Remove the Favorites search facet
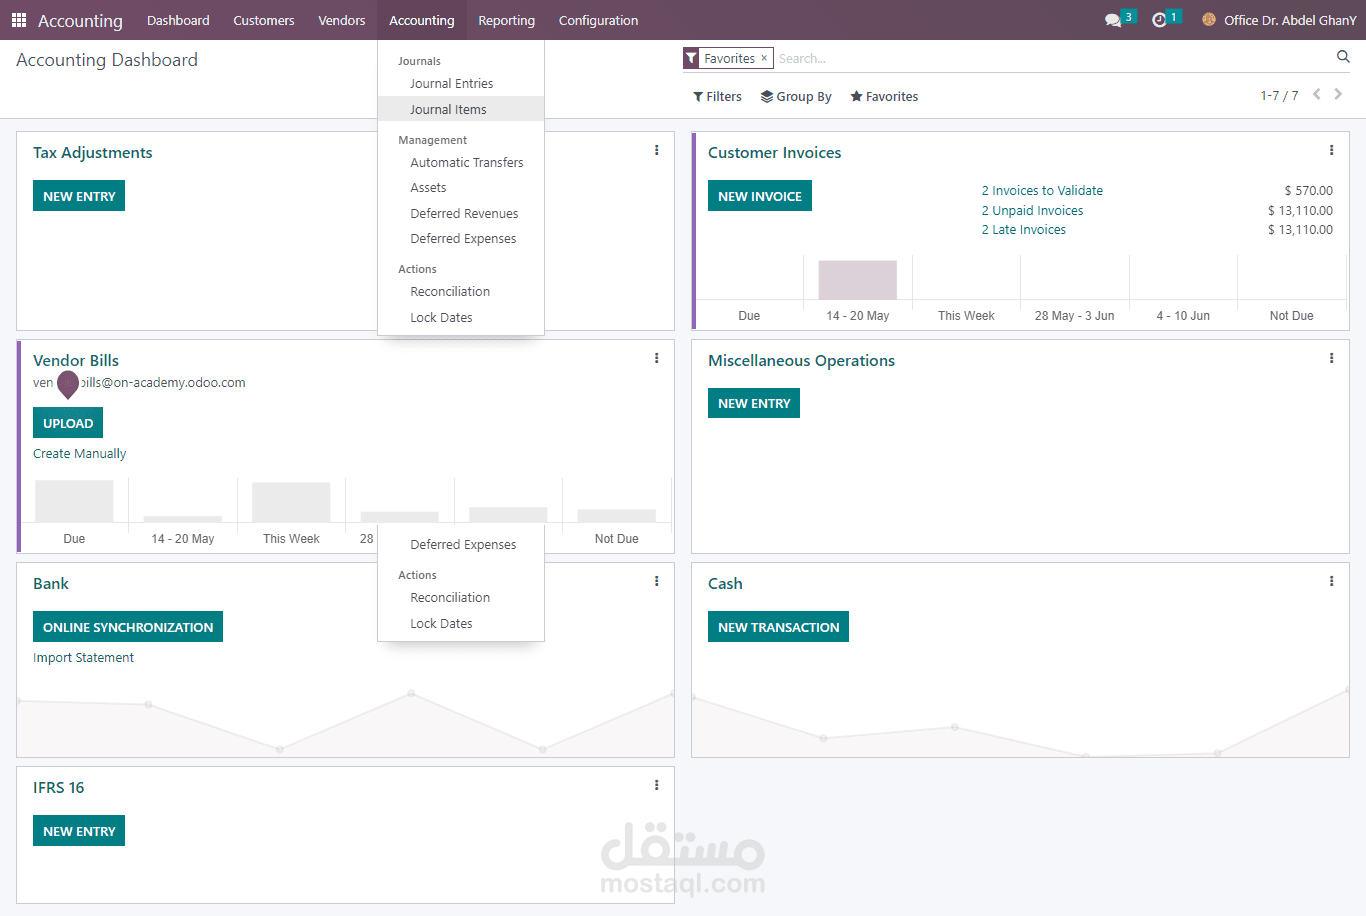This screenshot has height=916, width=1366. coord(764,58)
